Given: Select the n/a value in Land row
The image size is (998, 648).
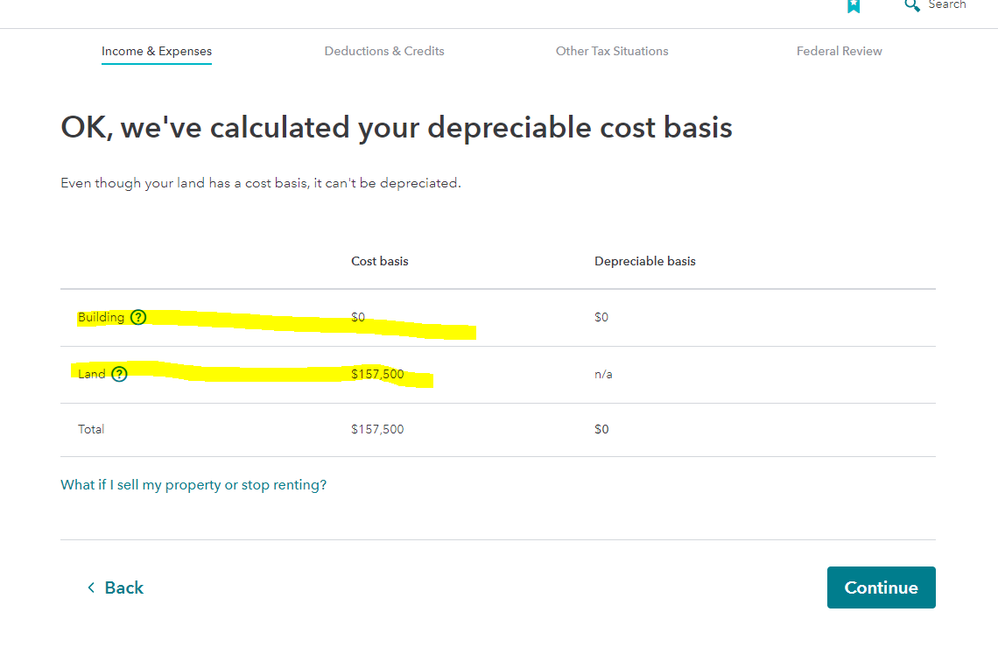Looking at the screenshot, I should pos(603,374).
